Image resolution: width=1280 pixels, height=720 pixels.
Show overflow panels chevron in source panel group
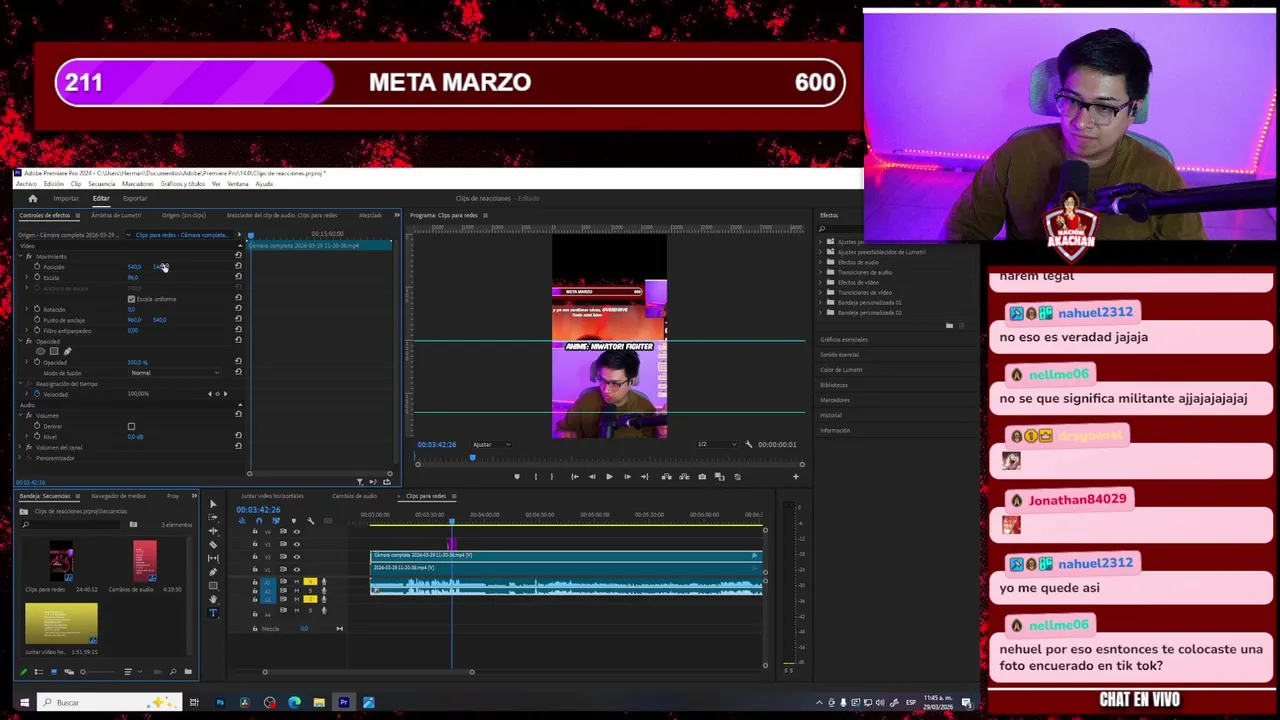[x=397, y=215]
